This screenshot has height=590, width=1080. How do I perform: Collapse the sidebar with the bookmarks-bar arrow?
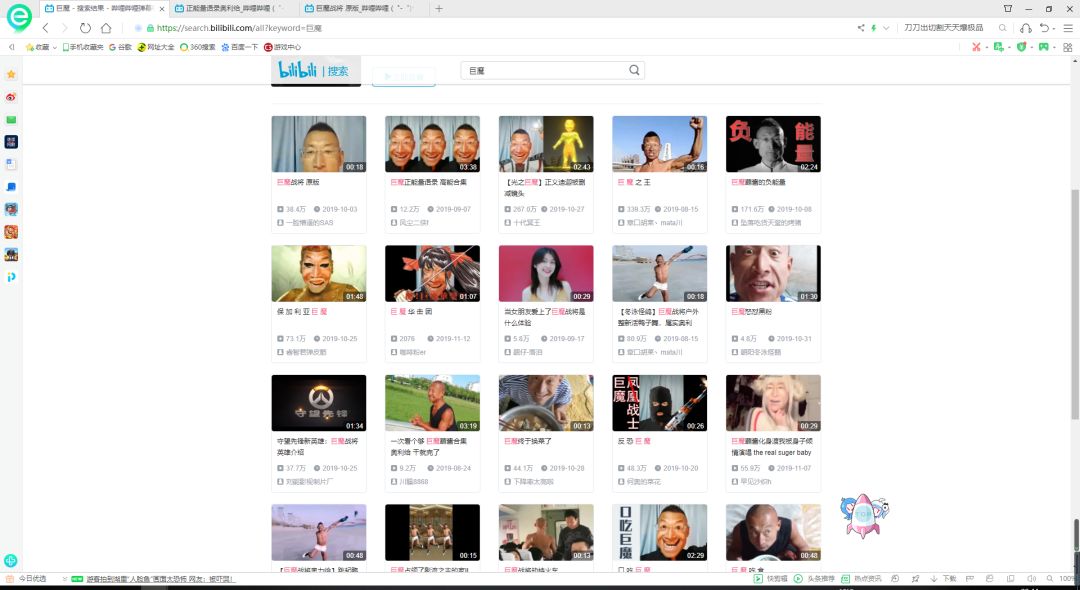point(12,47)
